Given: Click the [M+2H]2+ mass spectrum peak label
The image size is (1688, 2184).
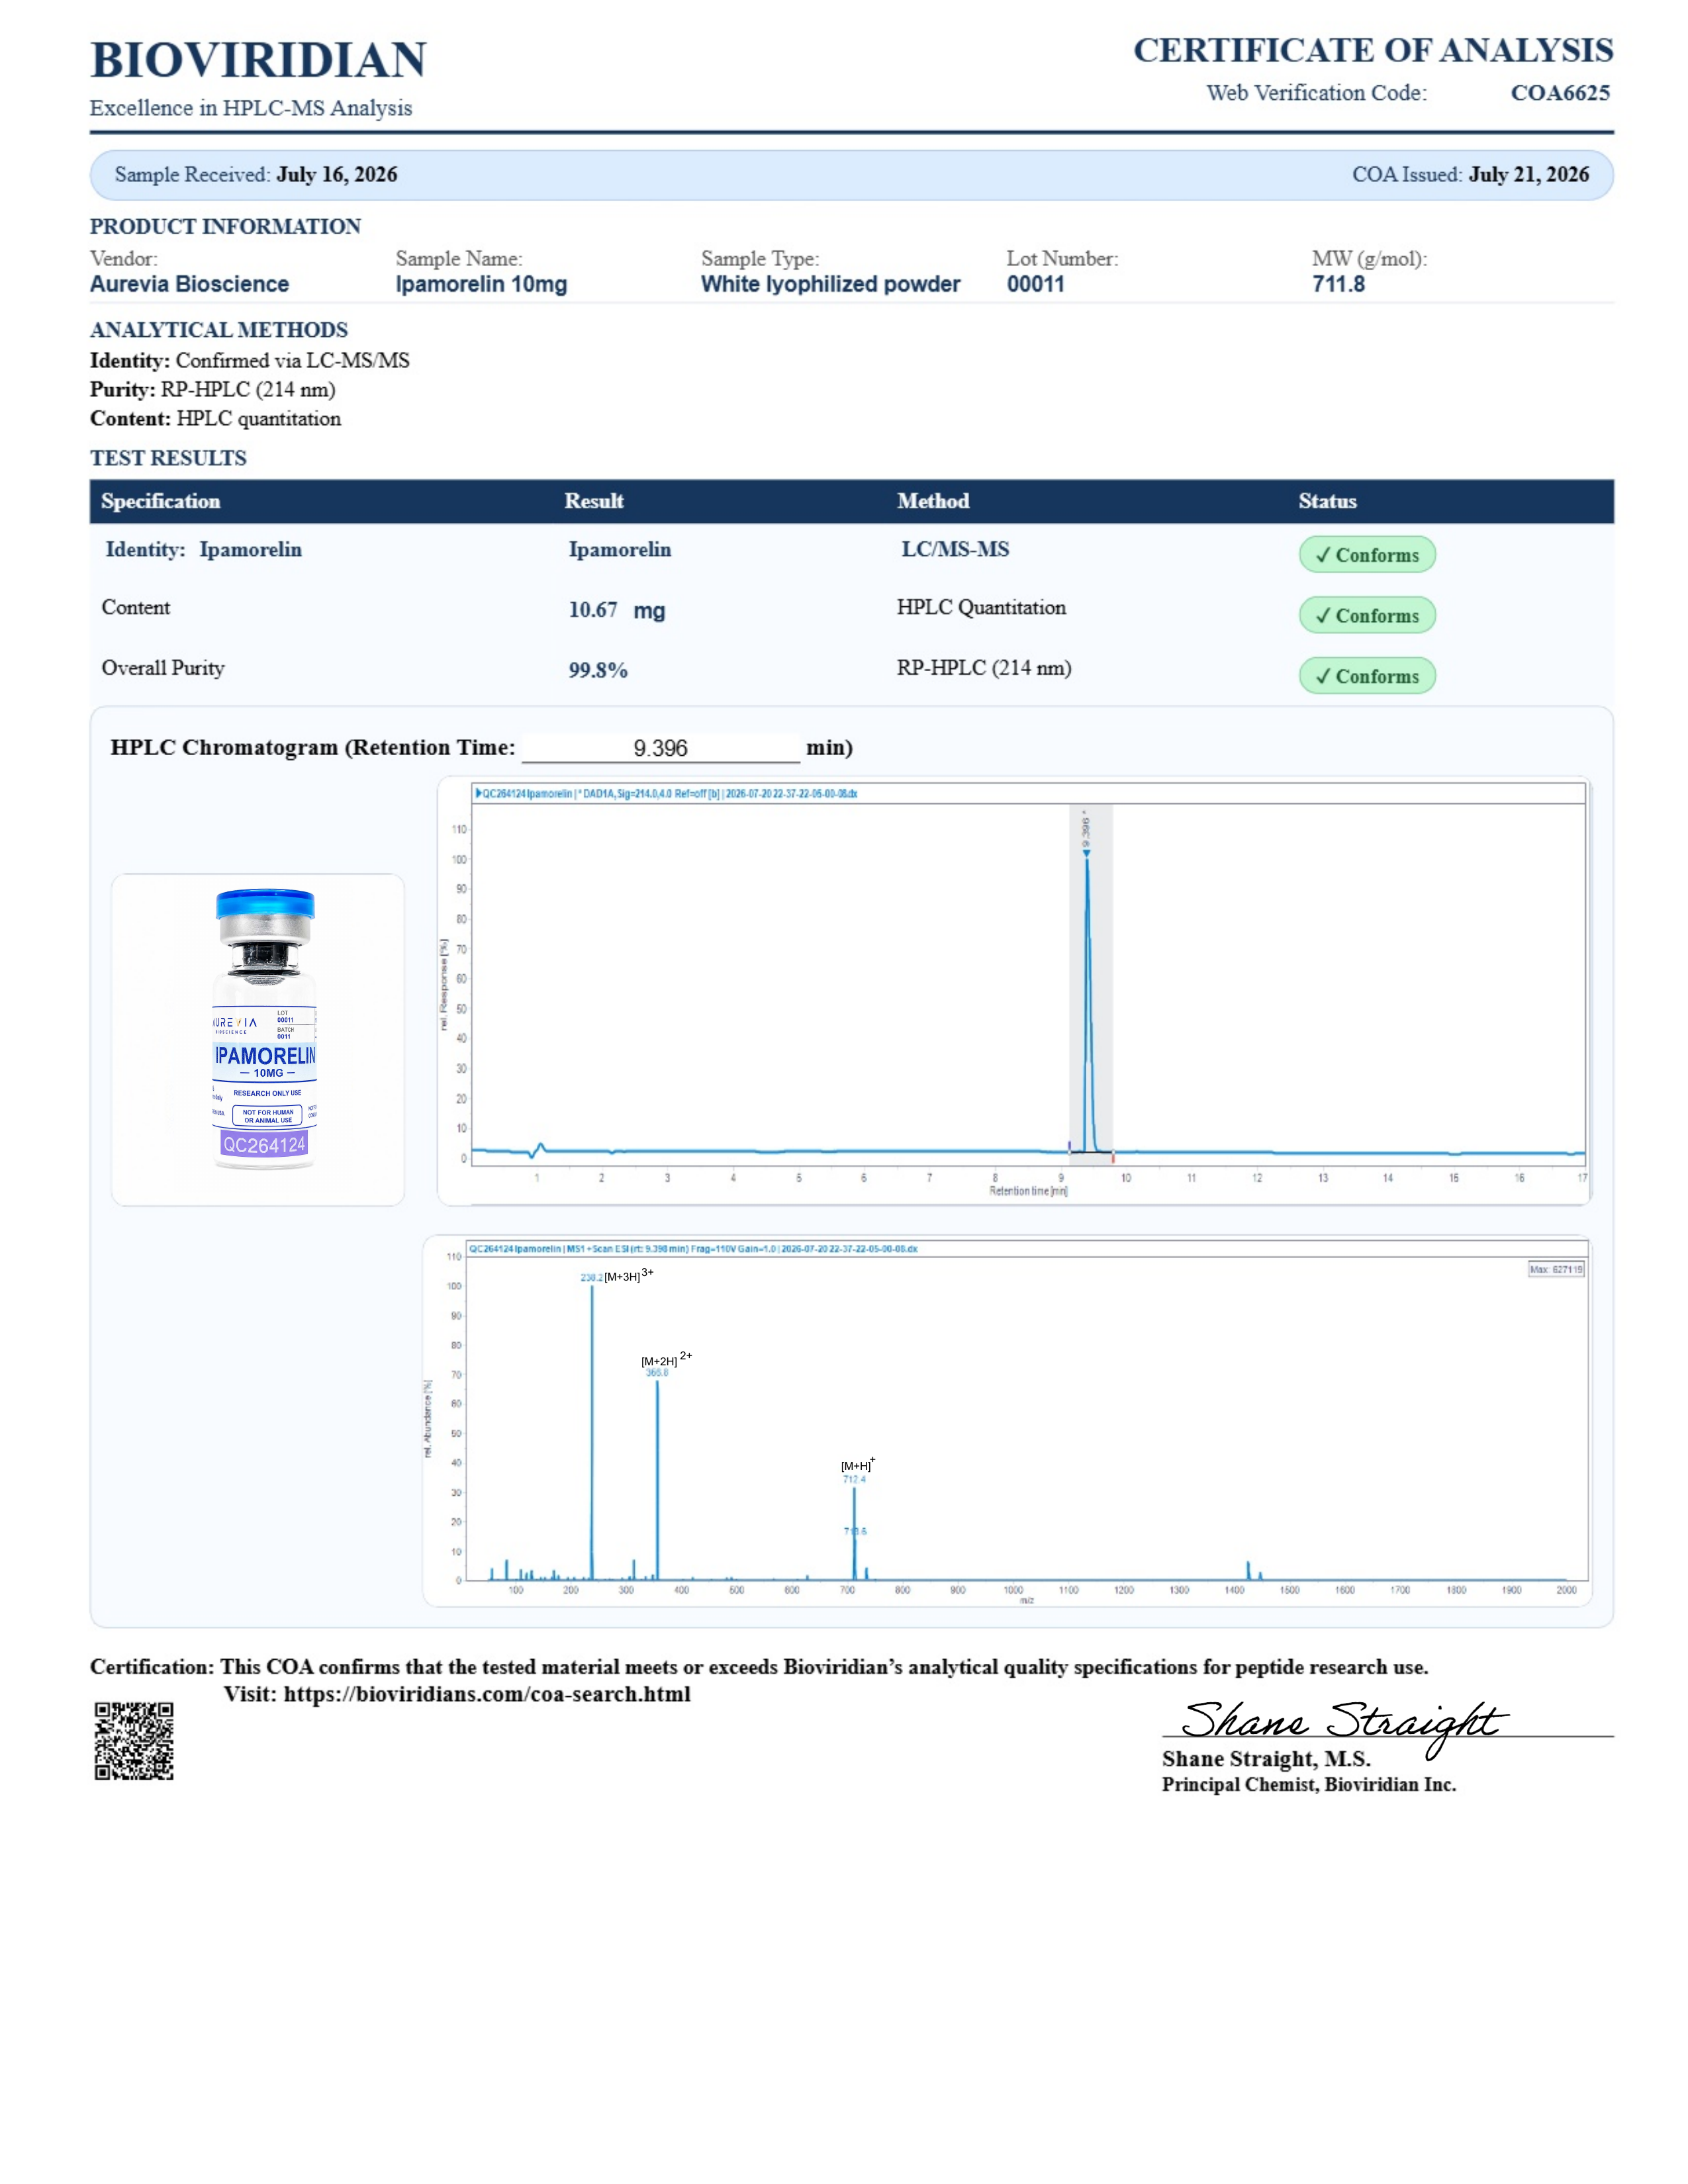Looking at the screenshot, I should pos(666,1360).
